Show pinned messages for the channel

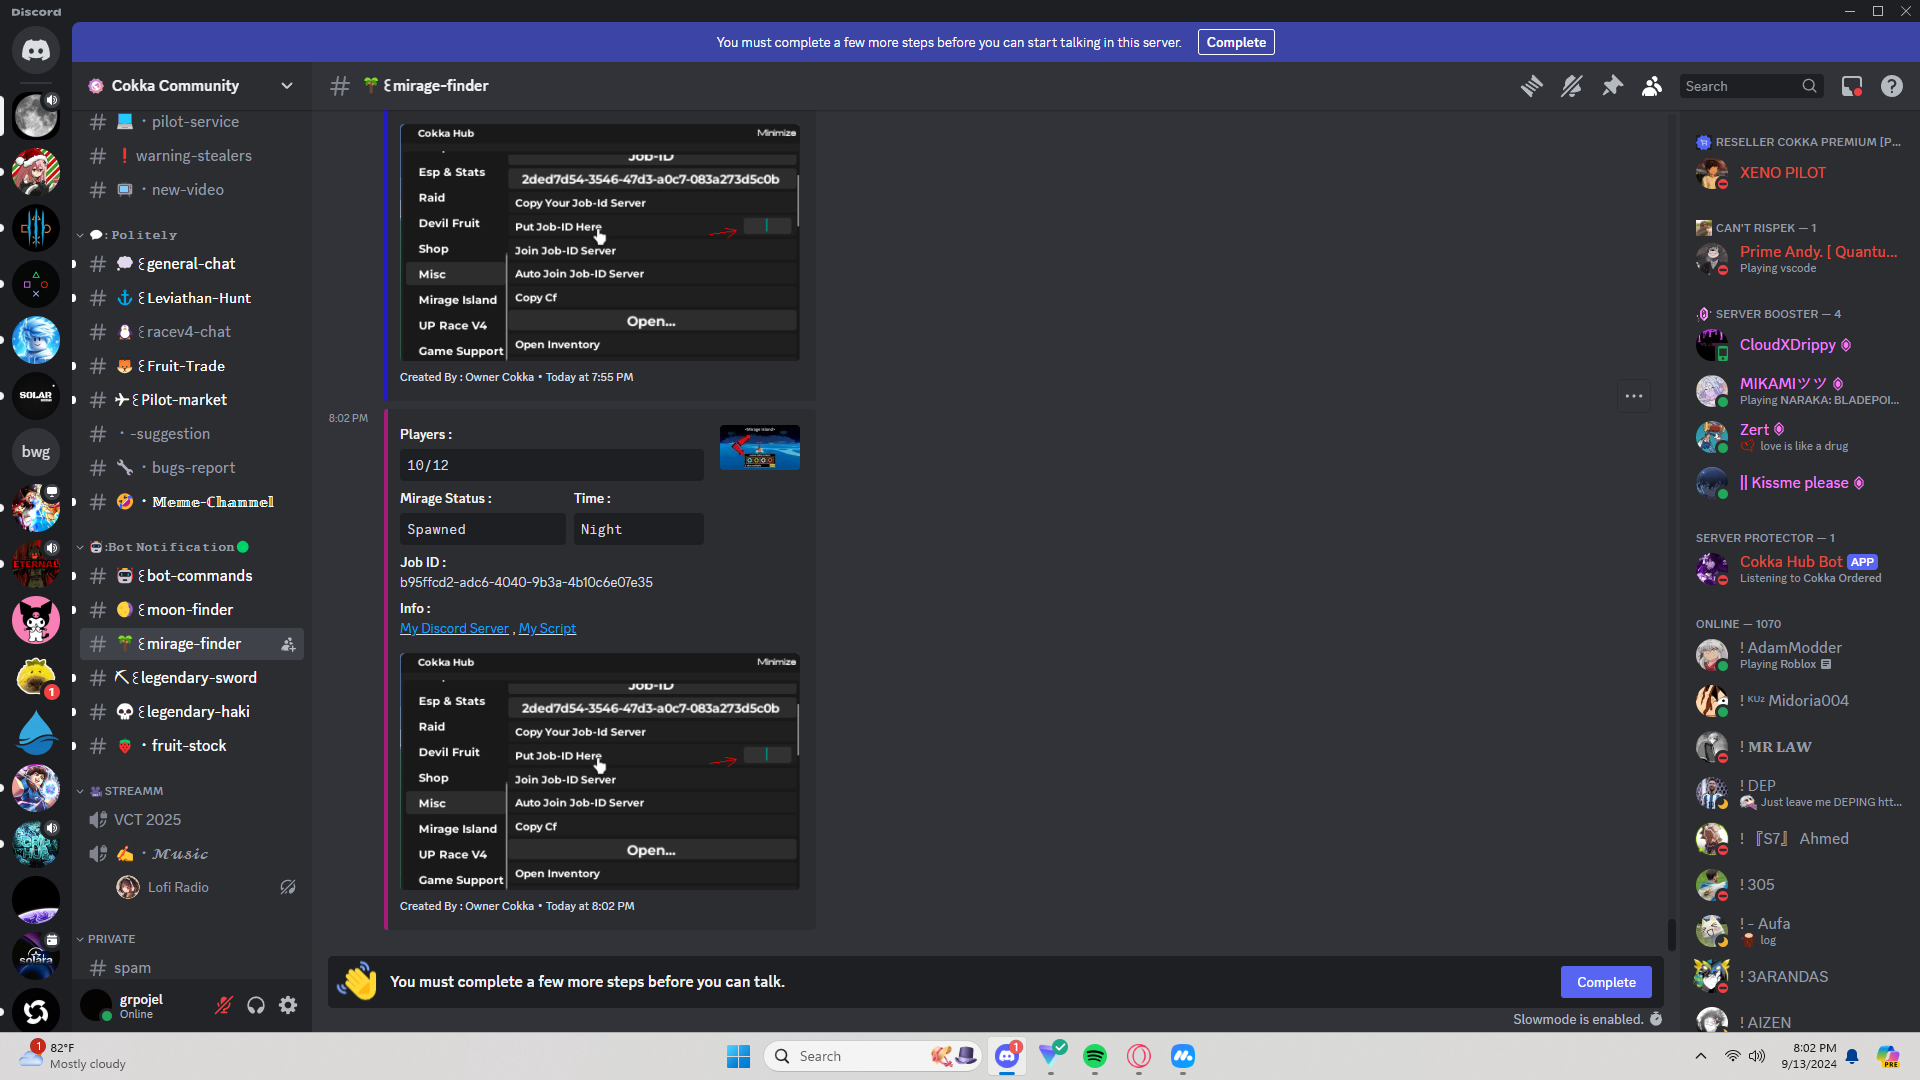[1612, 86]
